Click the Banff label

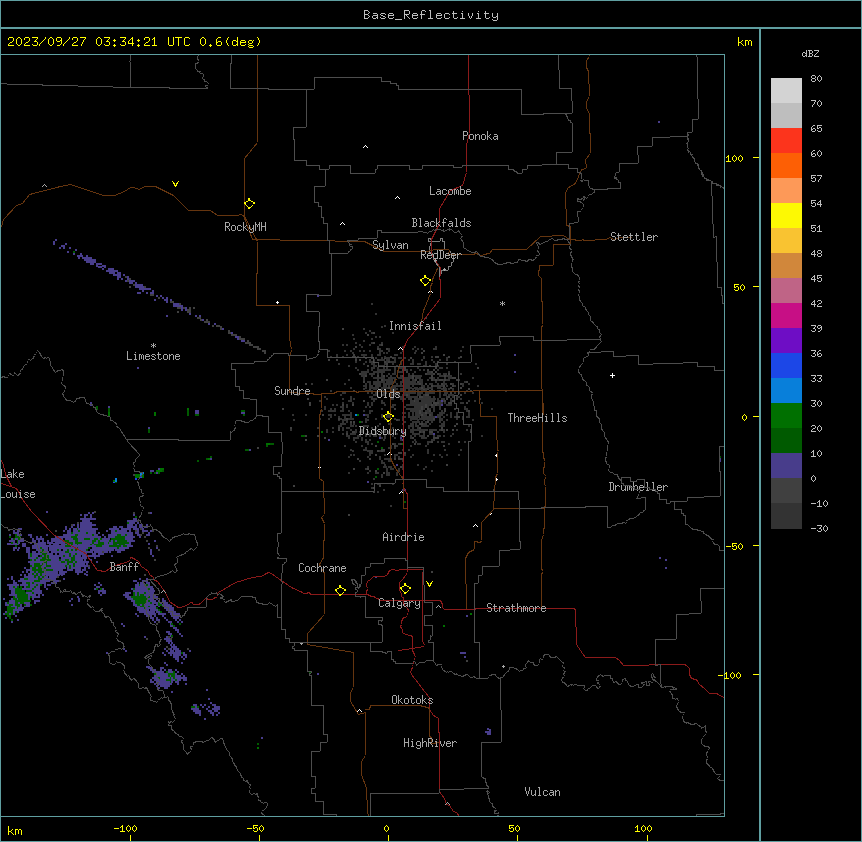[124, 567]
